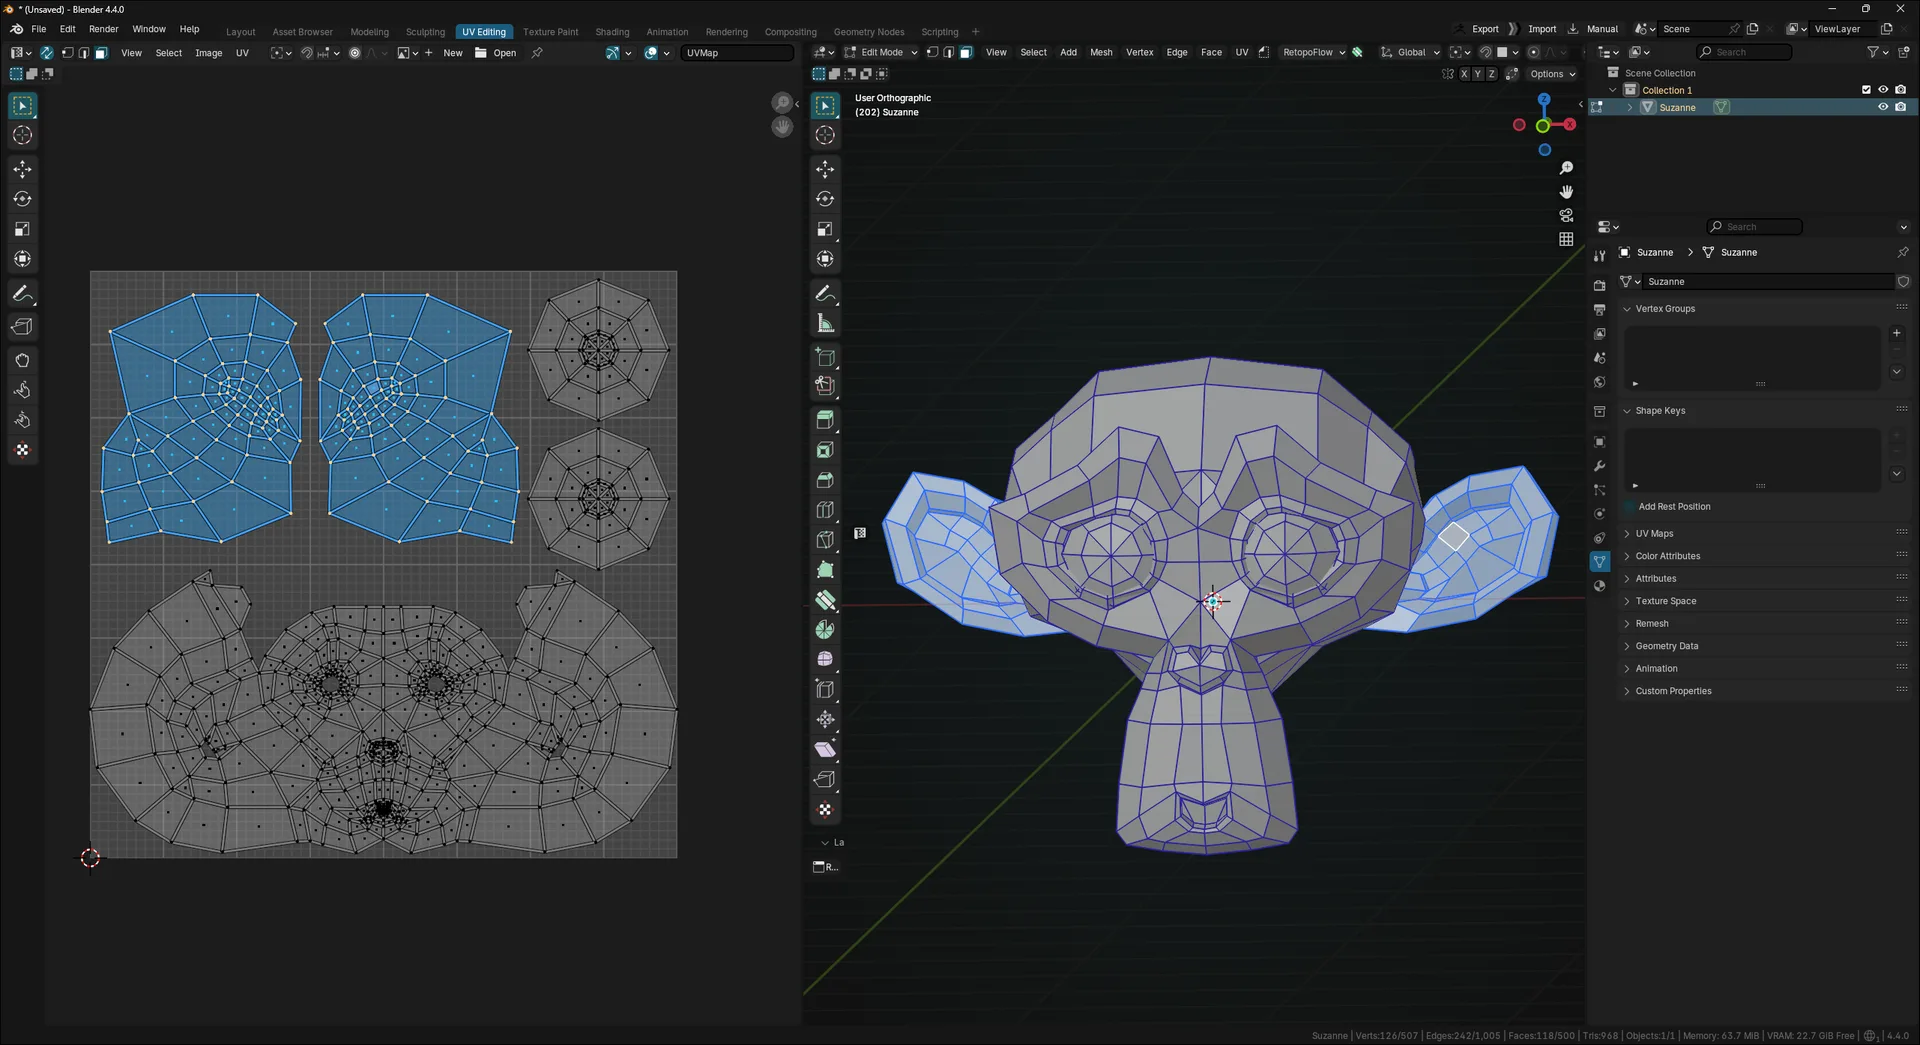Select the Inset Faces tool

point(825,450)
